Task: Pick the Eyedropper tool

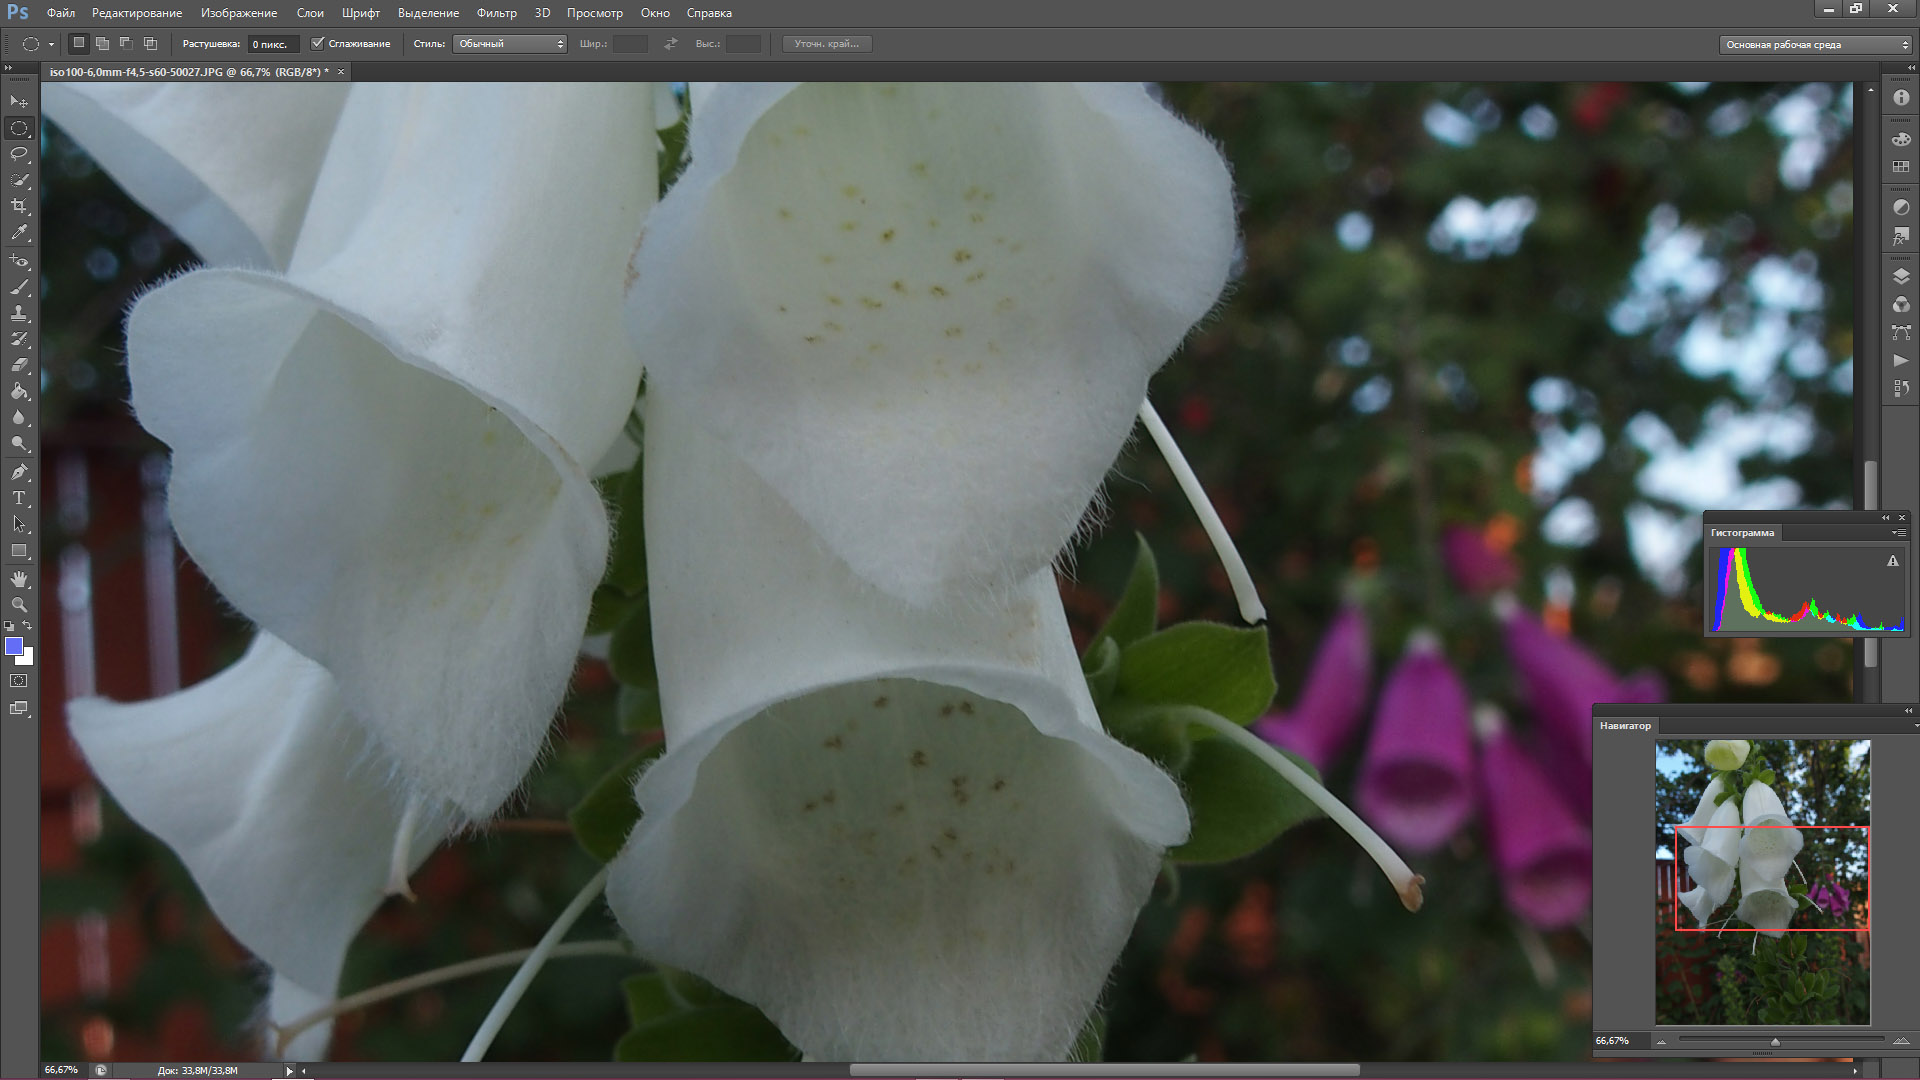Action: [x=19, y=232]
